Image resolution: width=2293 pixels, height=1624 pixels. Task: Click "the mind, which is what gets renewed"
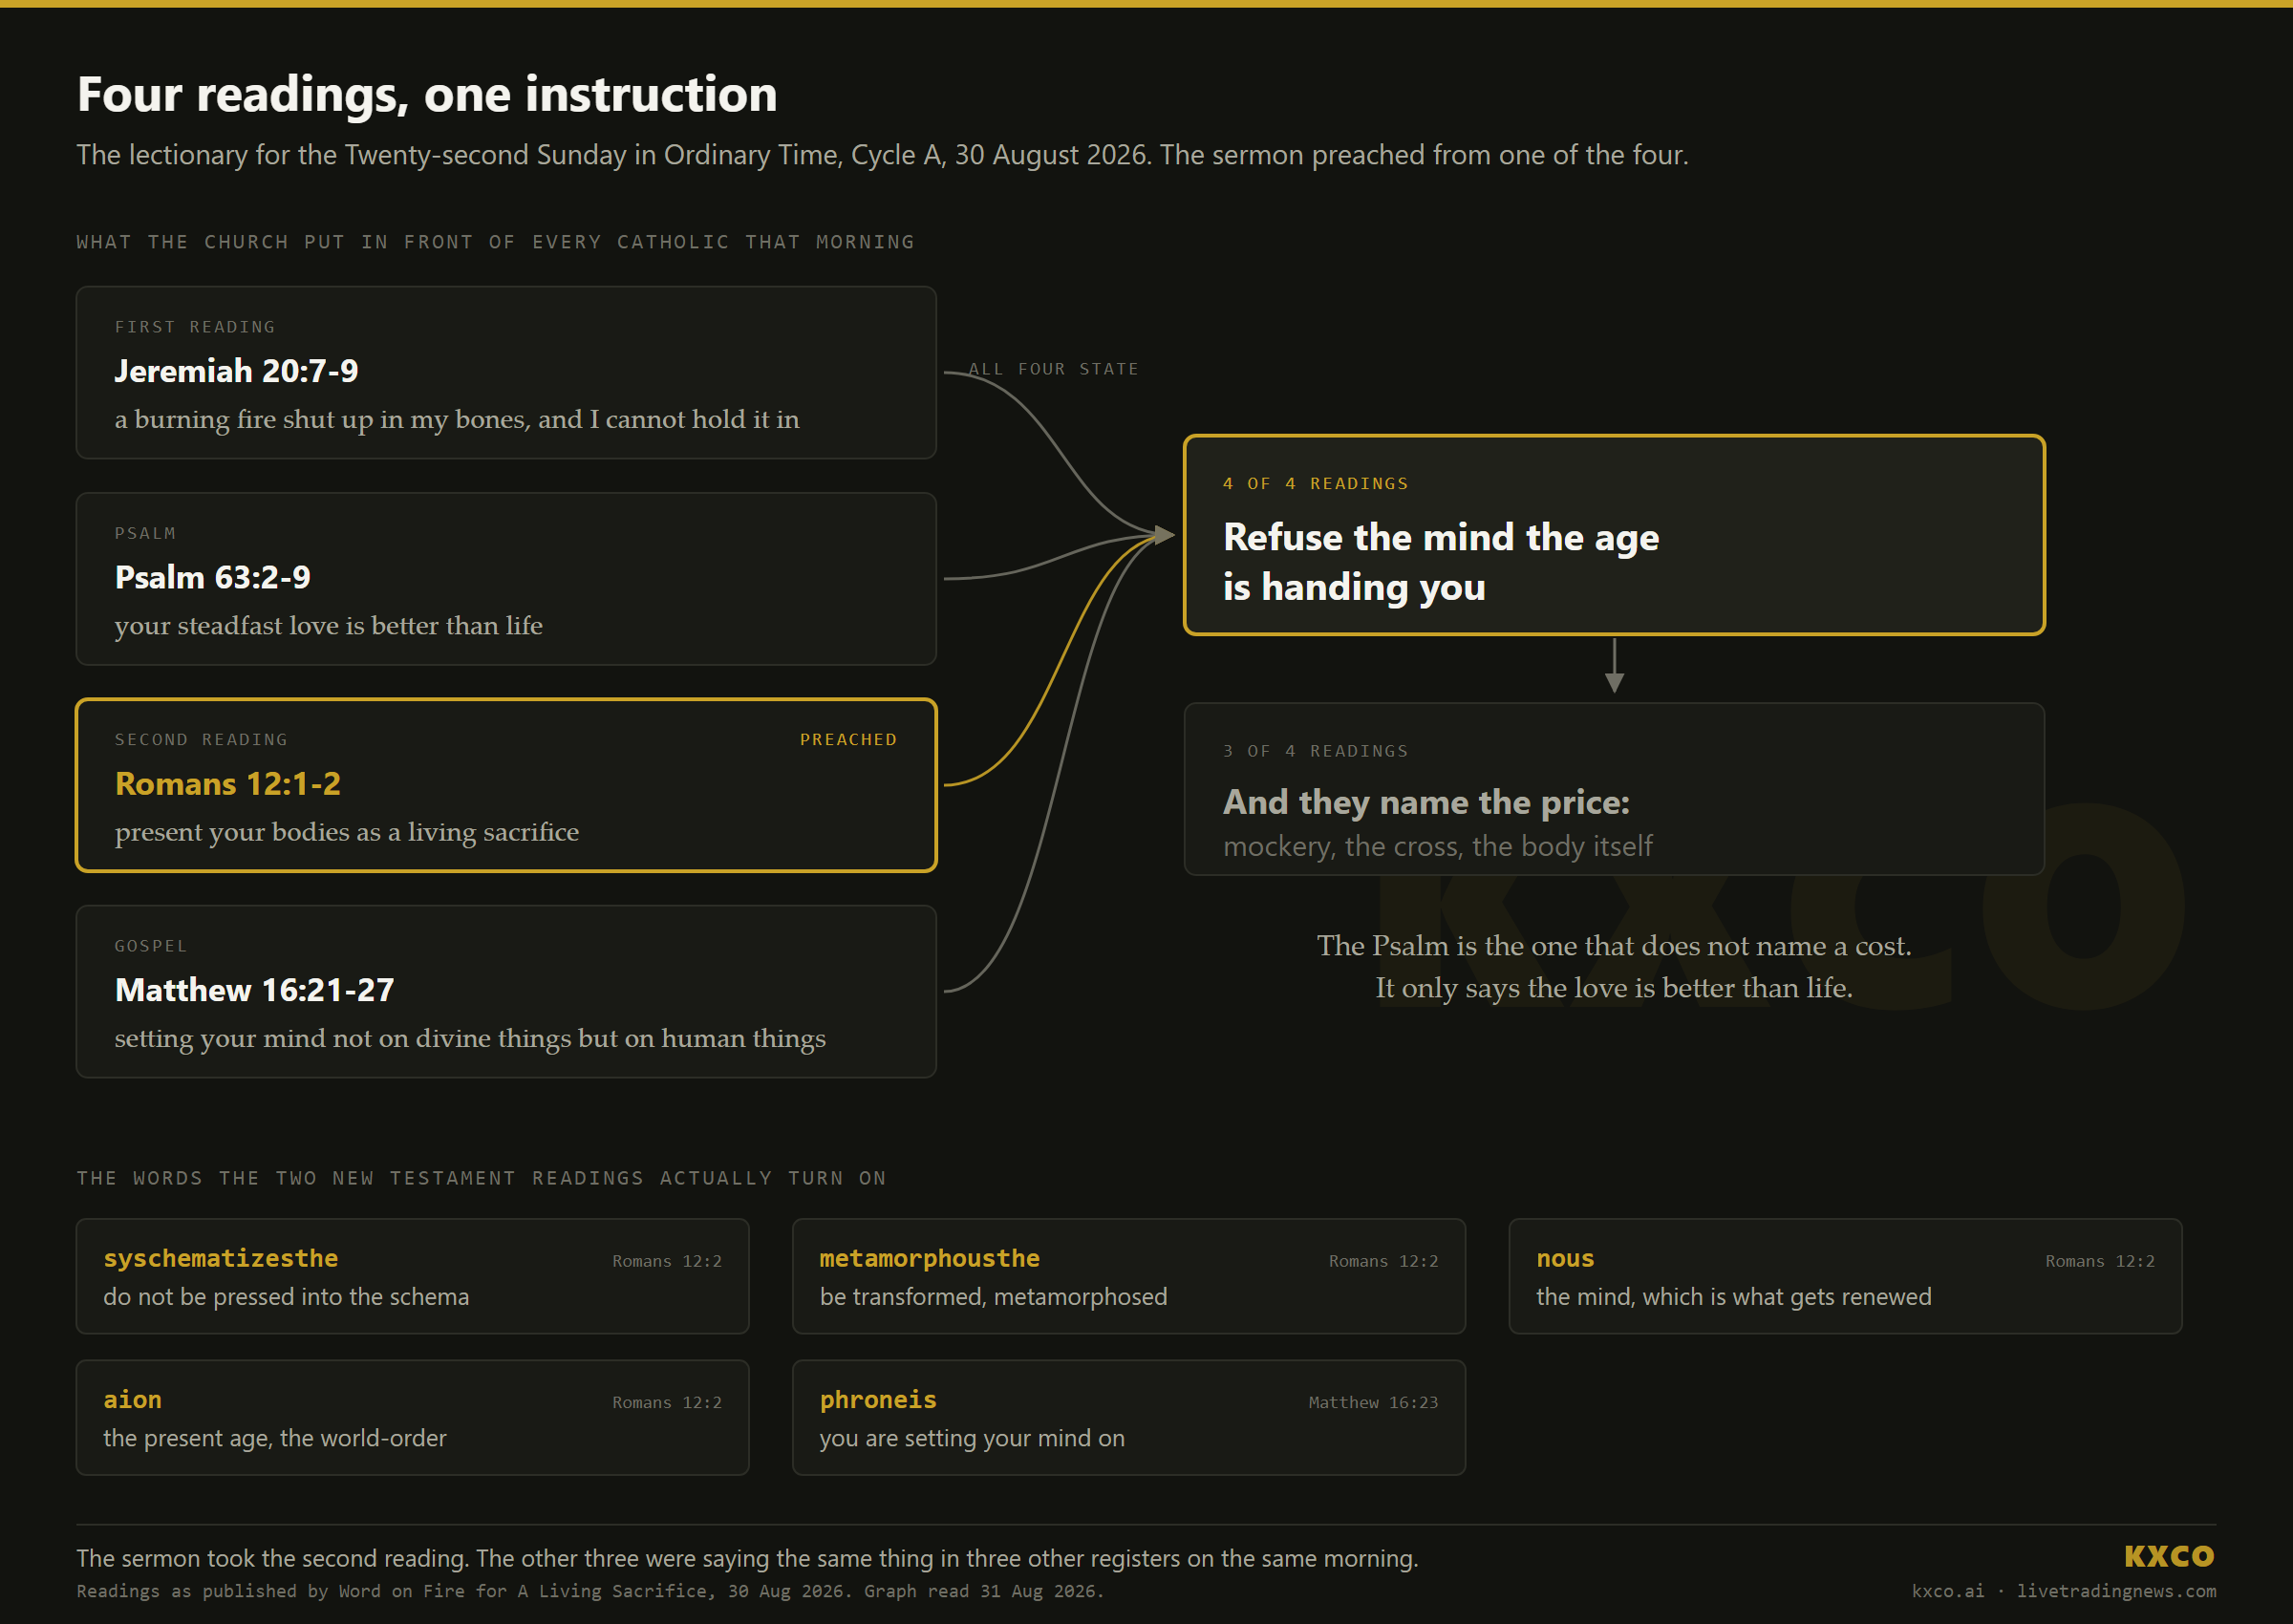click(1734, 1297)
